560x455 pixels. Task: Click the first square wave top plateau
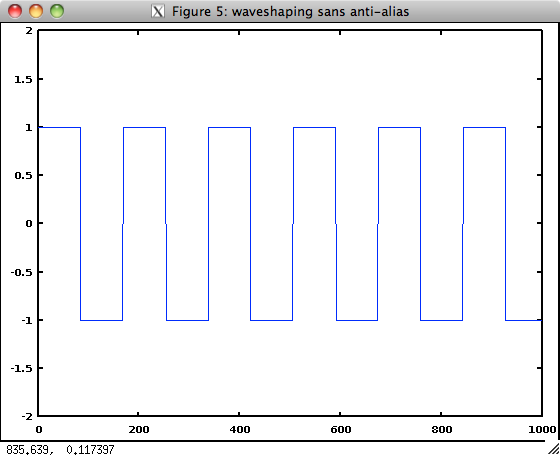coord(60,127)
